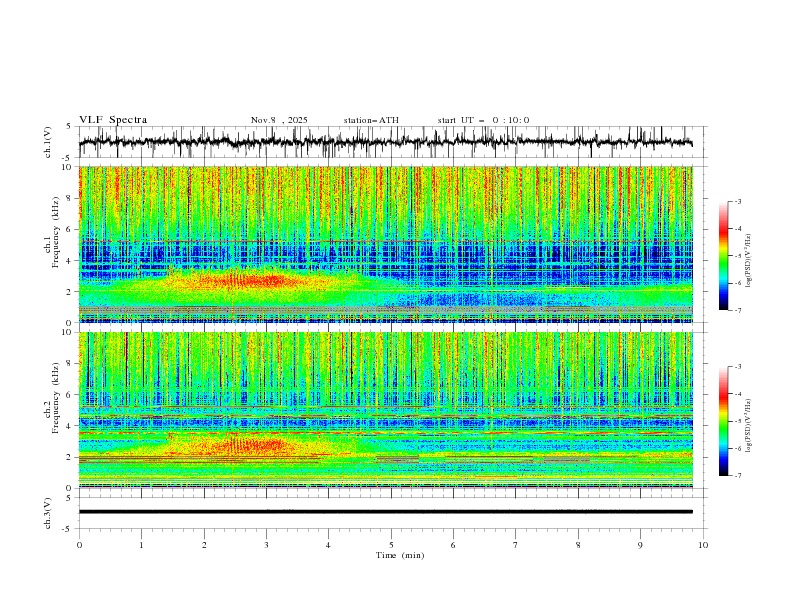Click the "1" tick on the Time axis
Screen dimensions: 792x612
141,545
